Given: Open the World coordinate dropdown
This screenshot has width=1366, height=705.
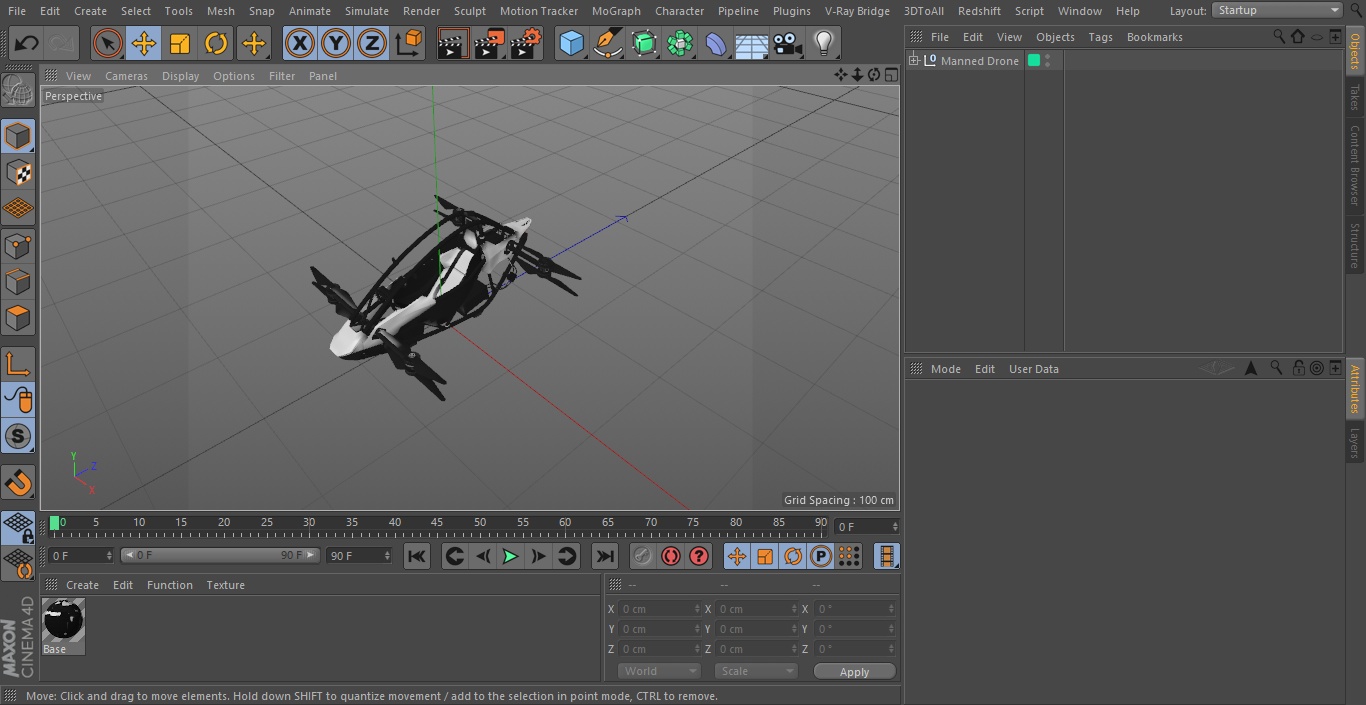Looking at the screenshot, I should pyautogui.click(x=659, y=671).
